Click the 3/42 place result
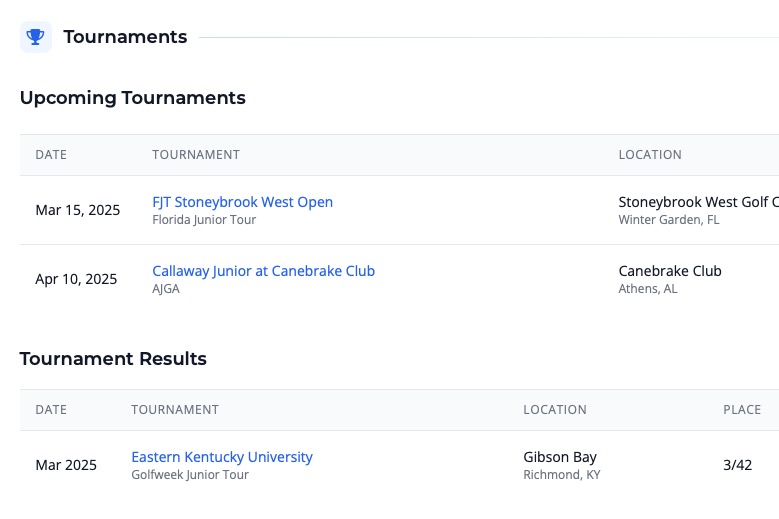 pyautogui.click(x=737, y=465)
